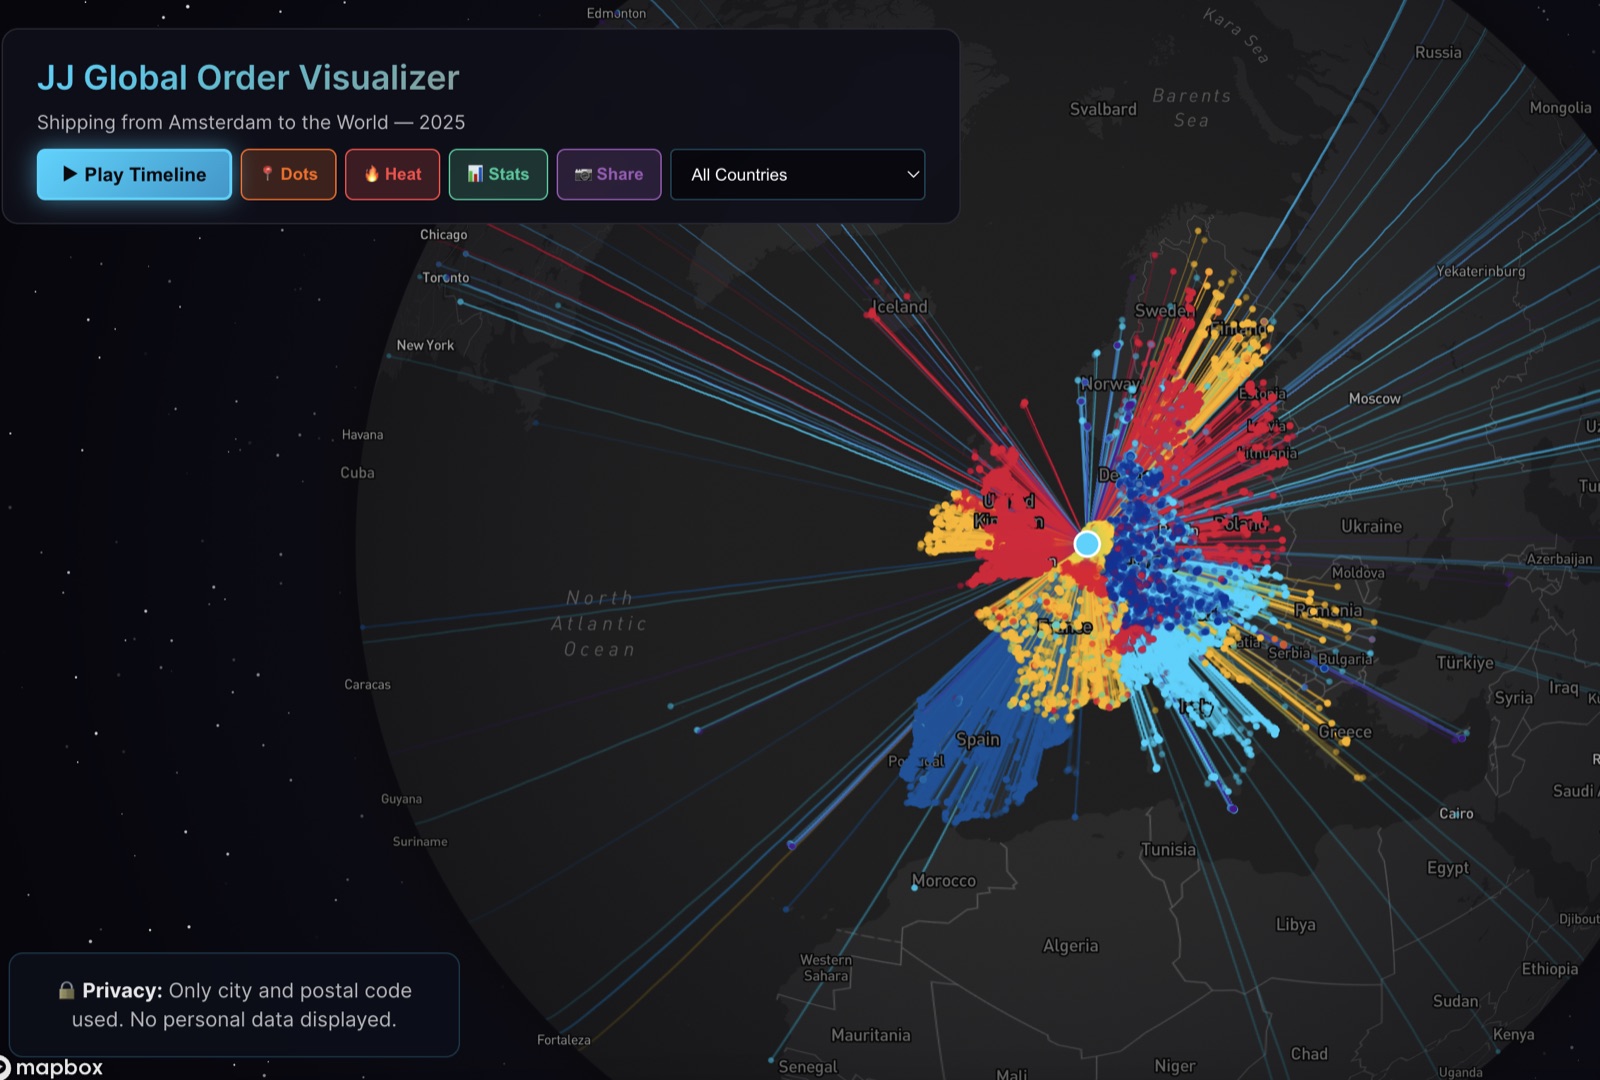Click the Senegal map label

[x=808, y=1067]
